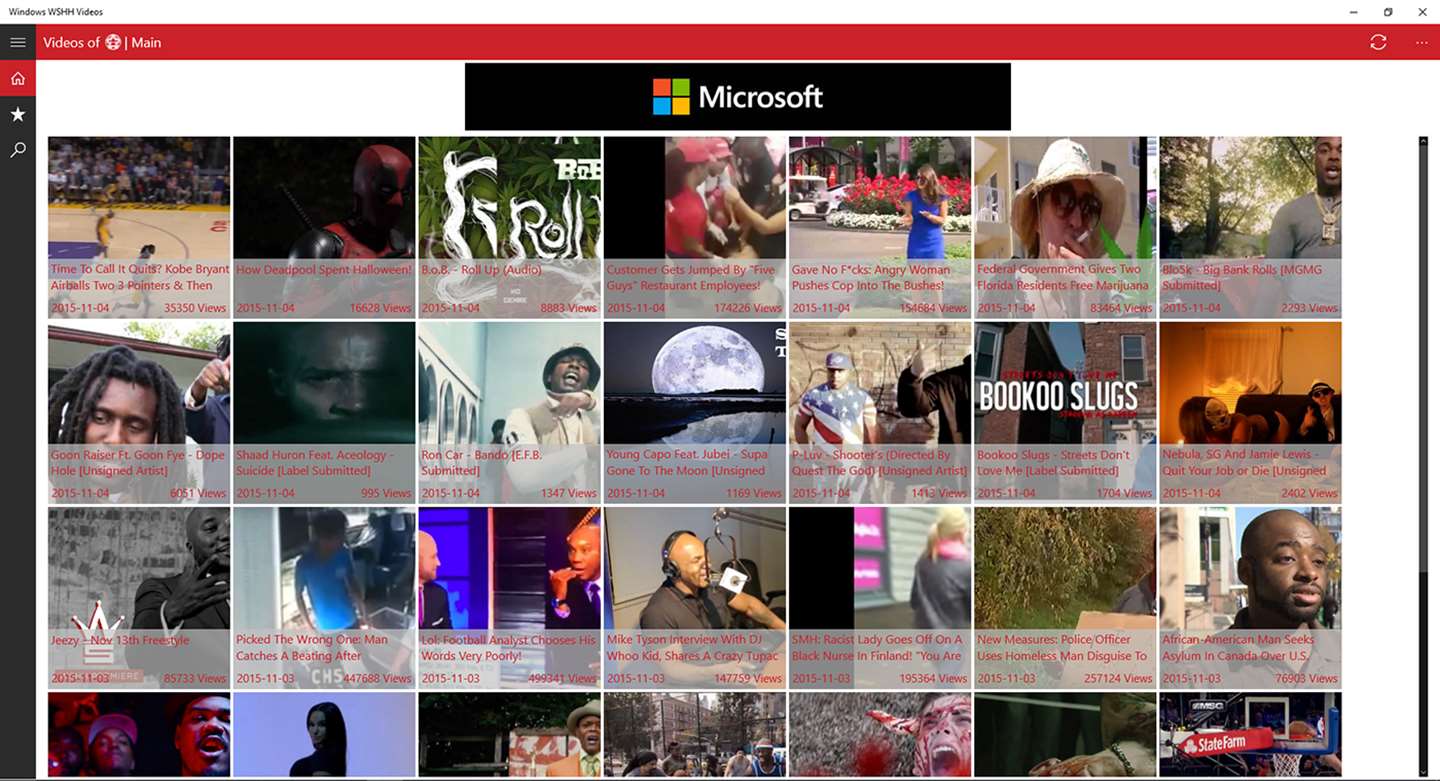Open Bookoo Slugs Streets Don't Love Me
This screenshot has width=1440, height=781.
coord(1065,412)
